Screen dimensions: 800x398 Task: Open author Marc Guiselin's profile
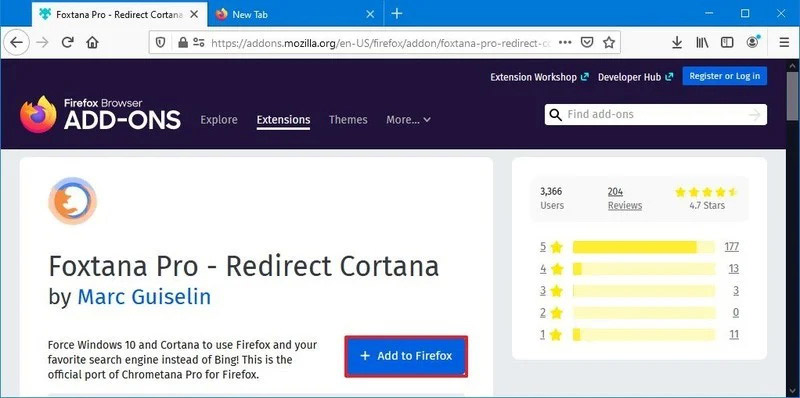click(x=144, y=297)
